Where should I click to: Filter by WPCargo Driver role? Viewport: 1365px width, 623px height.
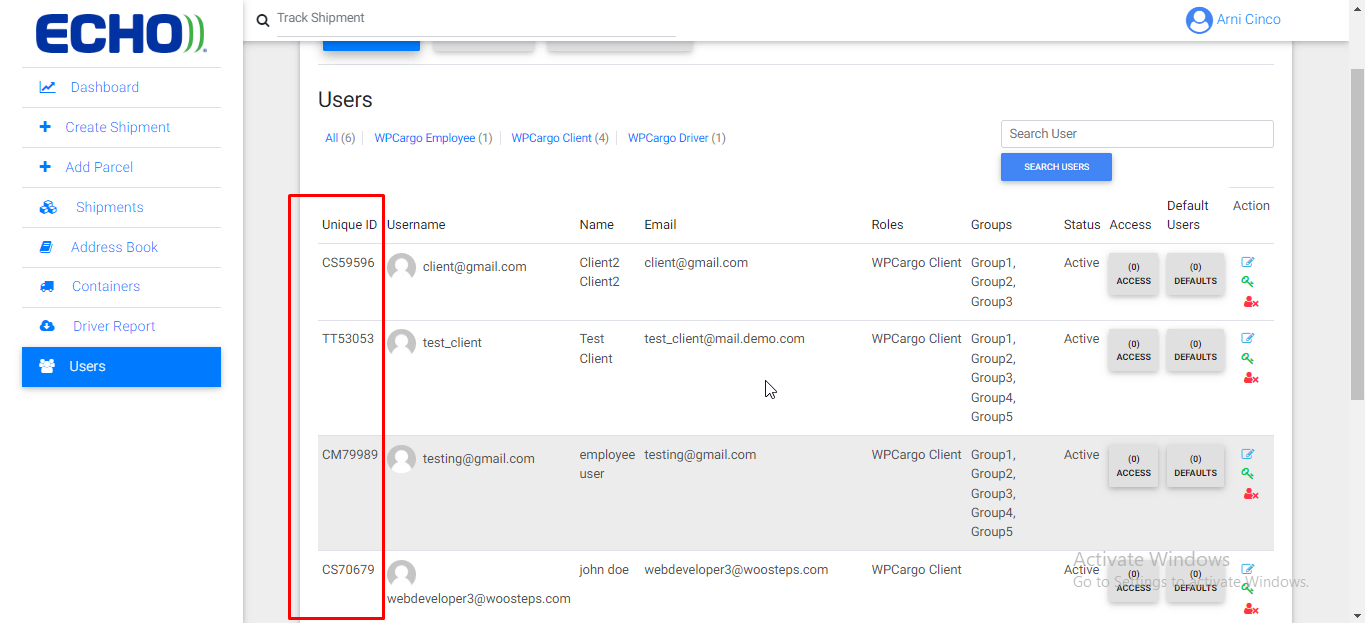point(677,138)
